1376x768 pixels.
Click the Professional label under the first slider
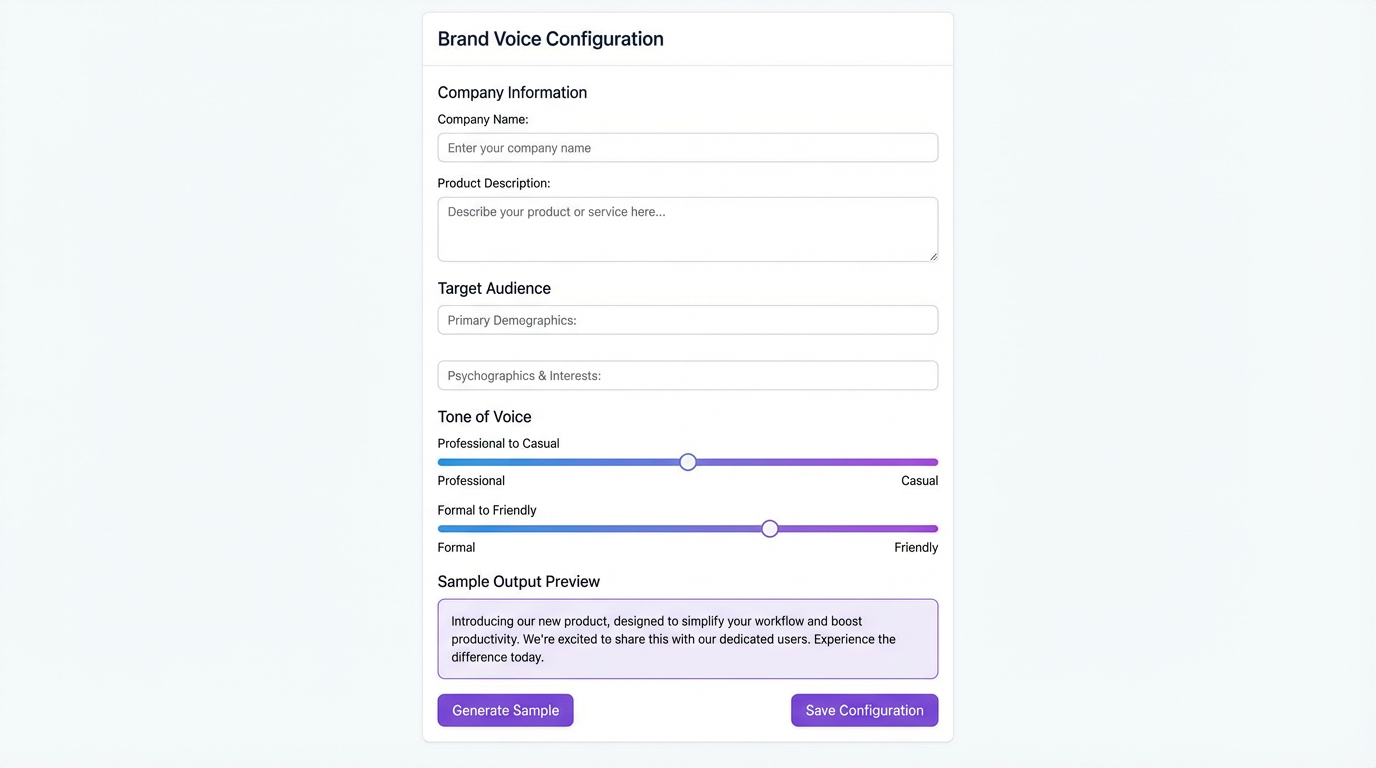click(x=471, y=480)
